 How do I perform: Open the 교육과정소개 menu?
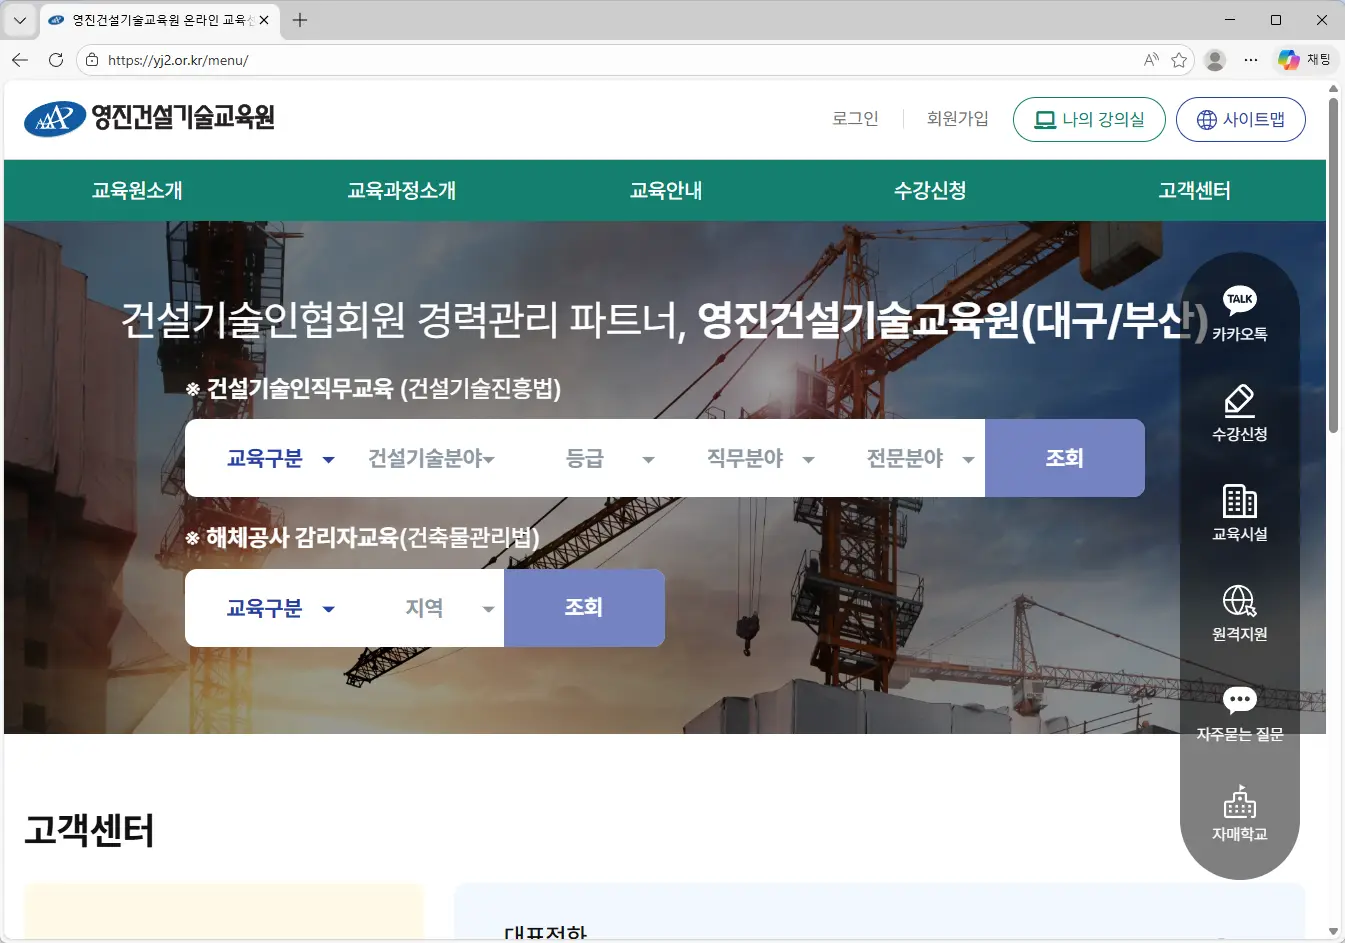pyautogui.click(x=402, y=190)
